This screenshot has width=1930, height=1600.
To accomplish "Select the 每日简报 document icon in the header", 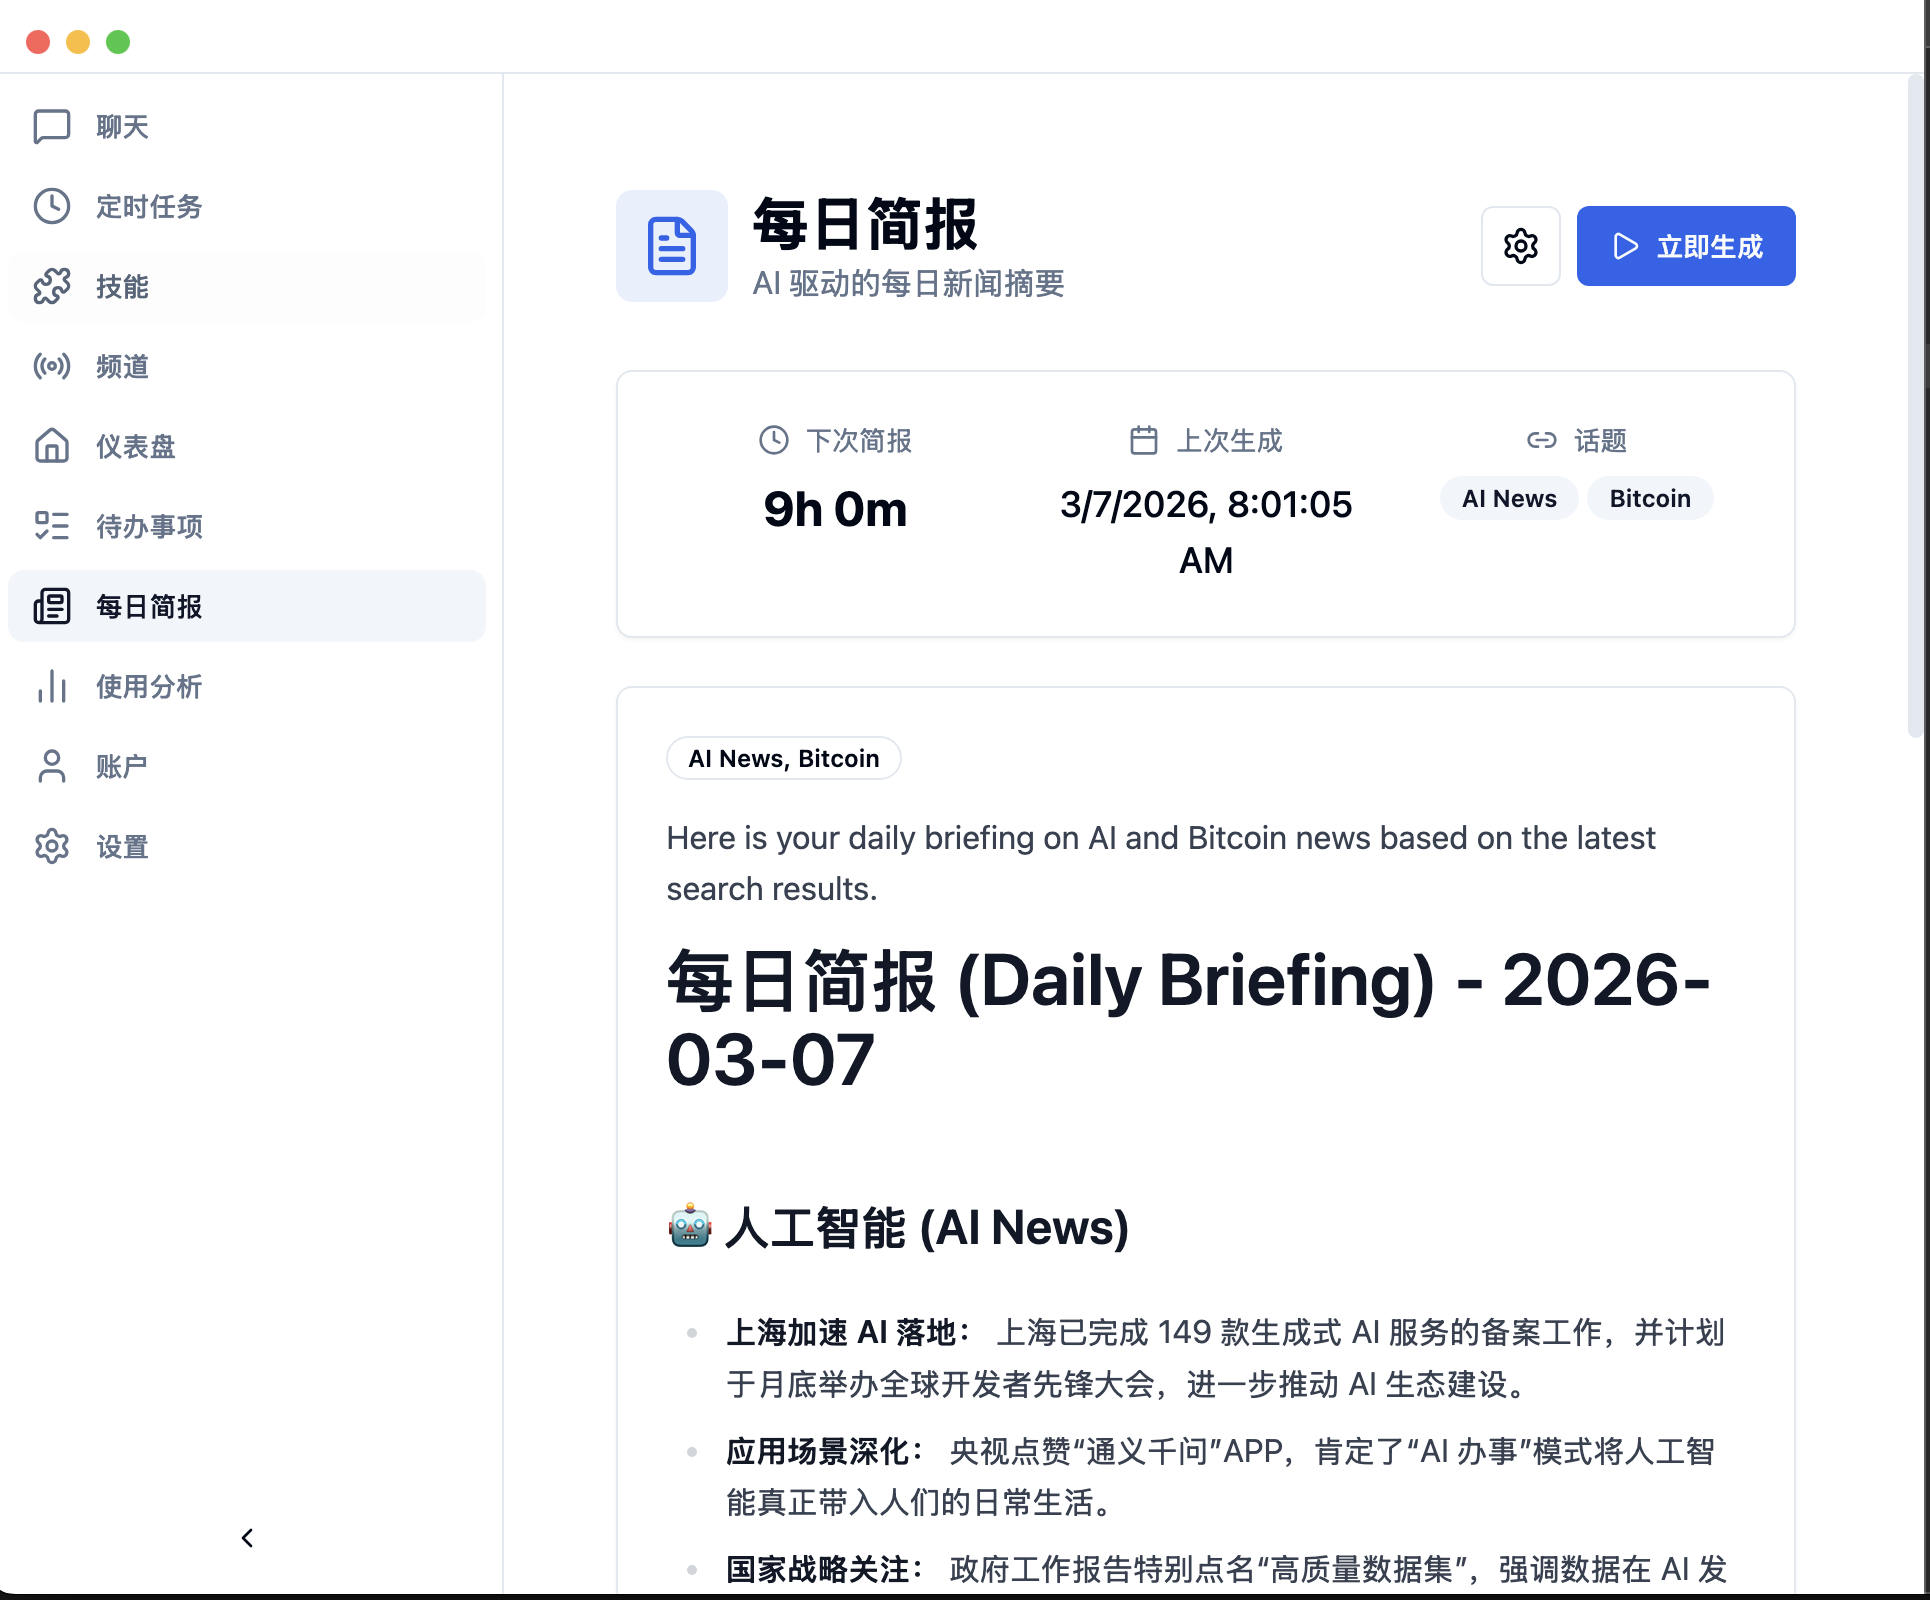I will click(671, 245).
